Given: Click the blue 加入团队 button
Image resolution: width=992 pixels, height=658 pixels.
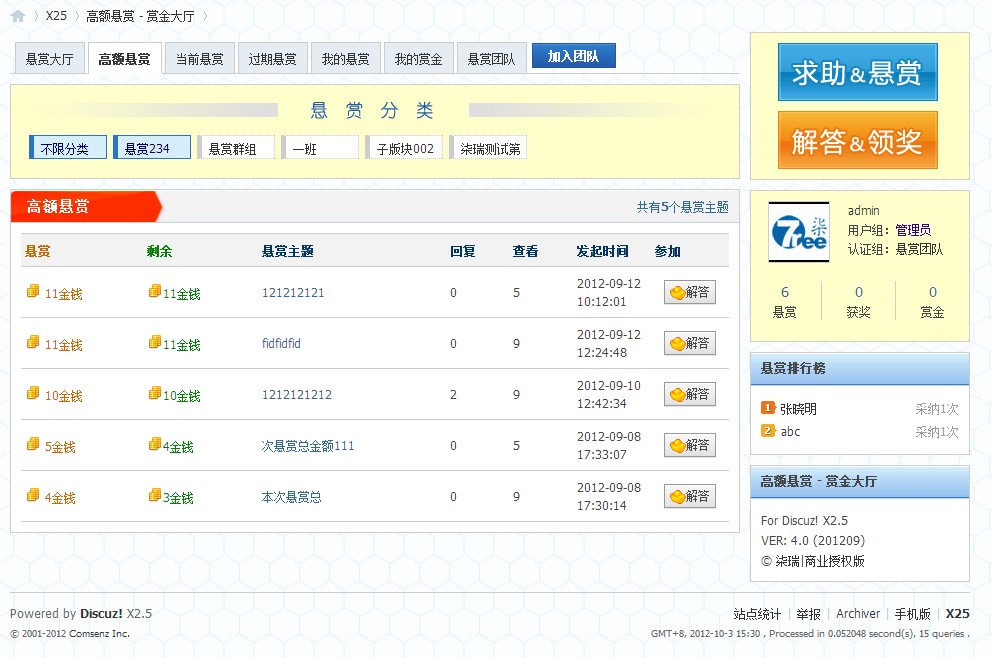Looking at the screenshot, I should click(573, 57).
